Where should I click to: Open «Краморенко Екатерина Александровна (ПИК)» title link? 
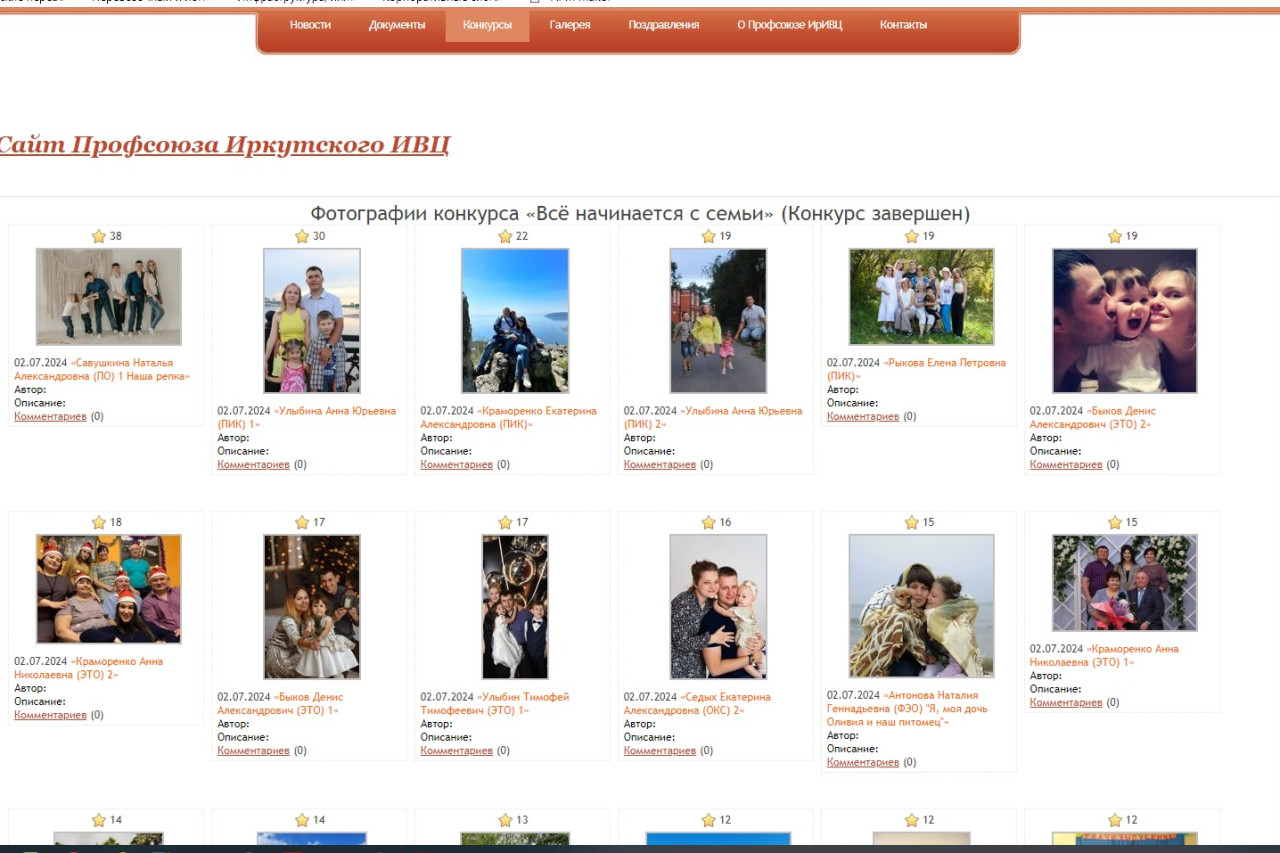click(509, 418)
